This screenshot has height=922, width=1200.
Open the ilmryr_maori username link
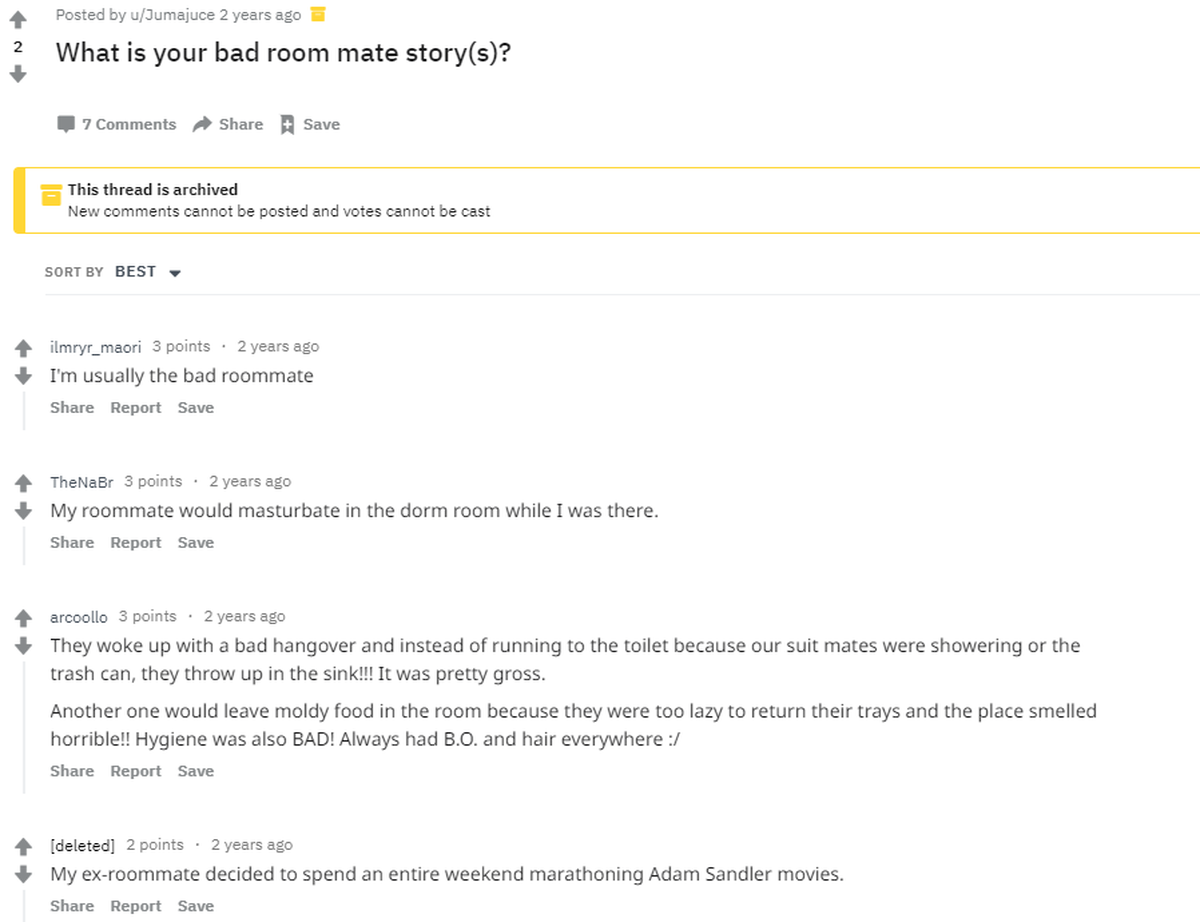pos(96,347)
